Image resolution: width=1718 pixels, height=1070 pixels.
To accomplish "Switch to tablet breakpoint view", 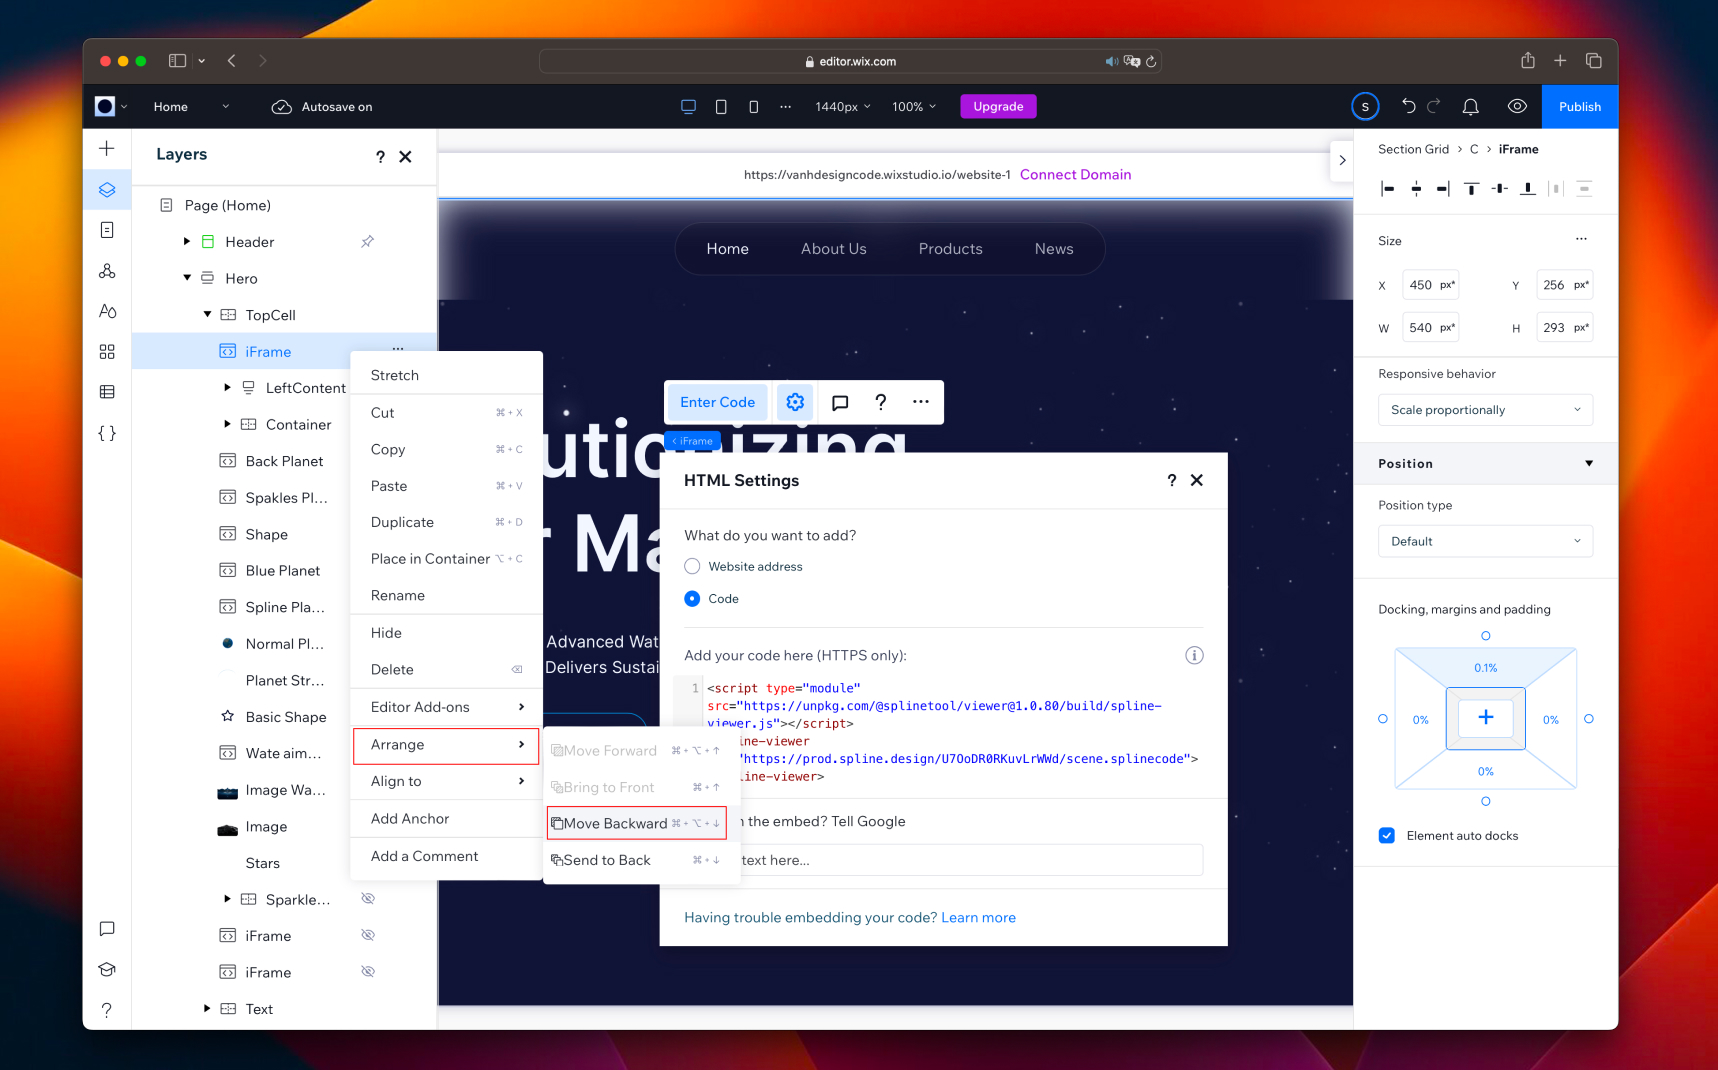I will [721, 107].
